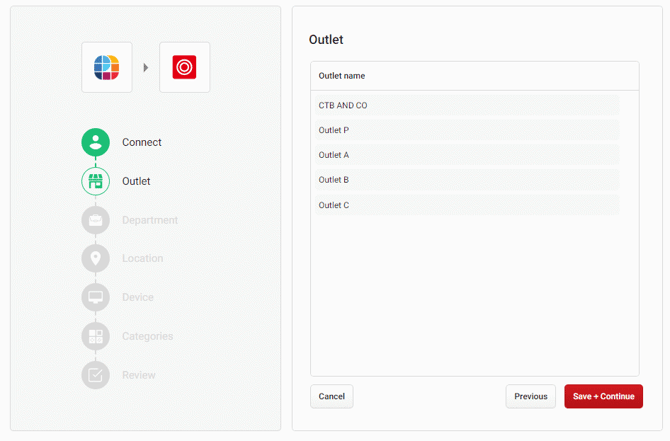670x441 pixels.
Task: Select the CTB AND CO outlet row
Action: tap(467, 106)
